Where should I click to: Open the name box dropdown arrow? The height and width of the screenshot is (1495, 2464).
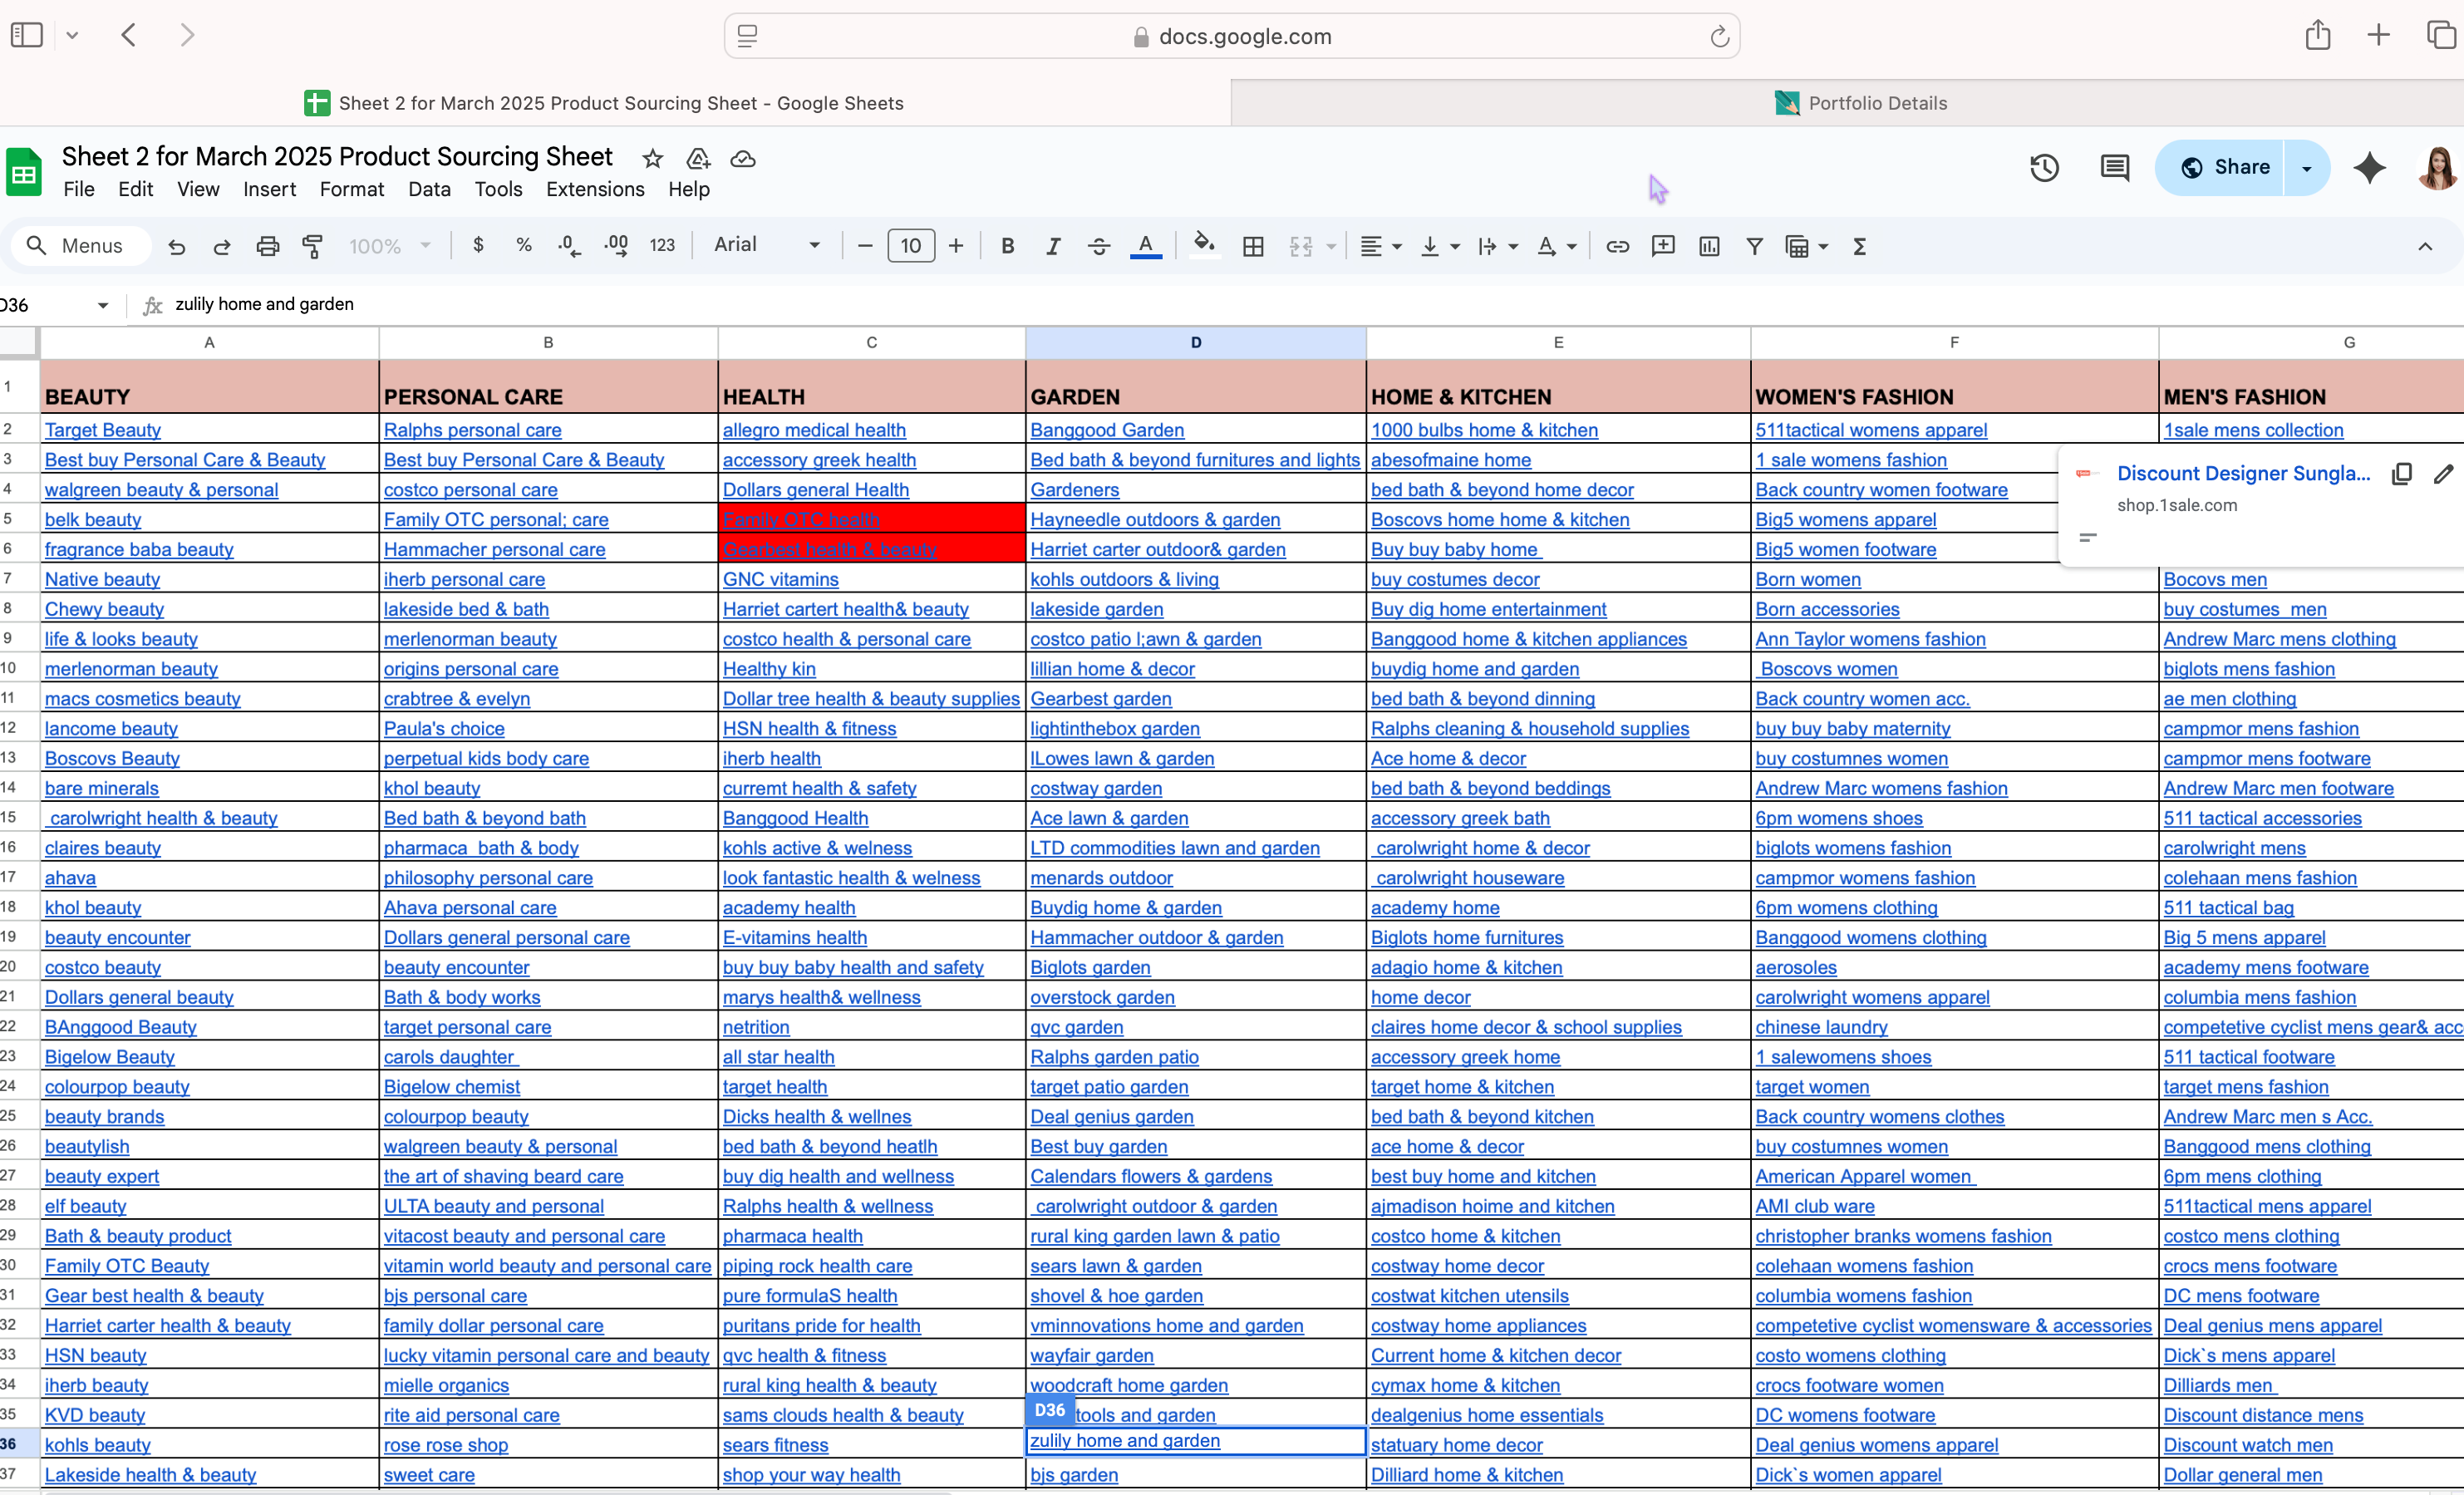tap(102, 305)
